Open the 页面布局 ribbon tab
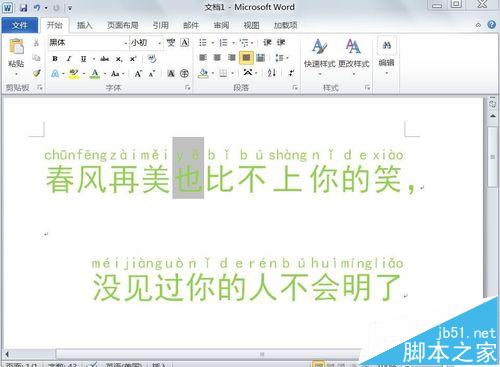 click(x=123, y=25)
